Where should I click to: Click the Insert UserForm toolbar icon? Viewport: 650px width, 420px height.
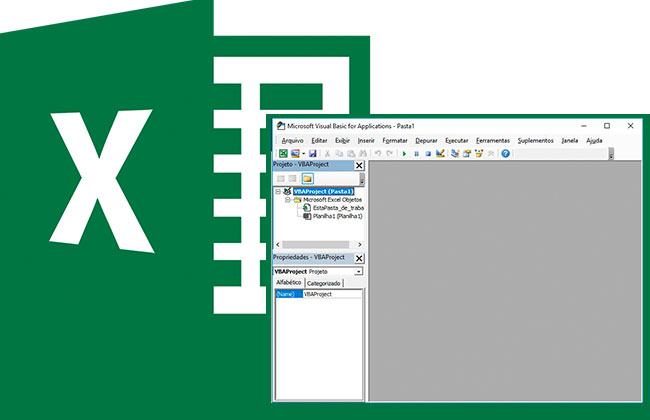coord(295,154)
